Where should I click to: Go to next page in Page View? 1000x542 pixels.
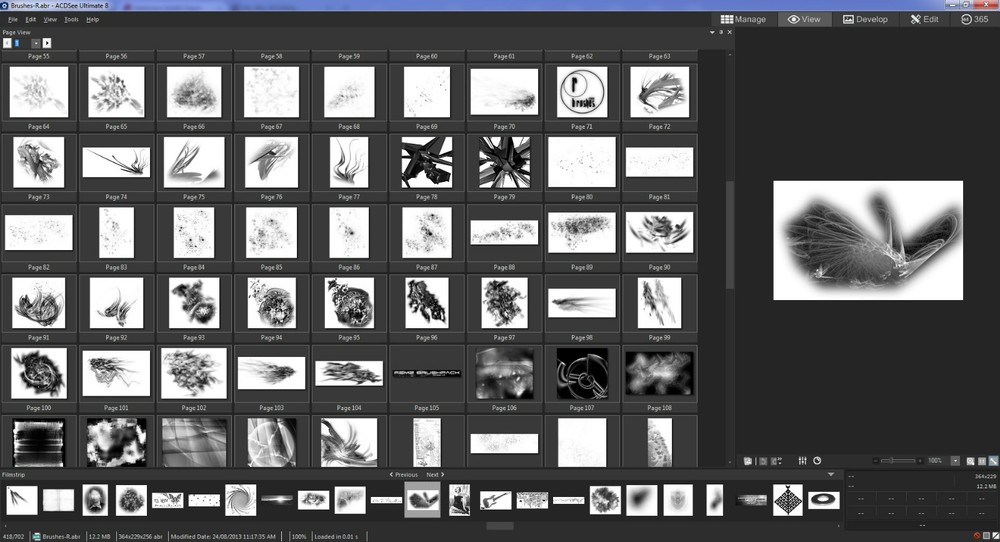tap(47, 43)
